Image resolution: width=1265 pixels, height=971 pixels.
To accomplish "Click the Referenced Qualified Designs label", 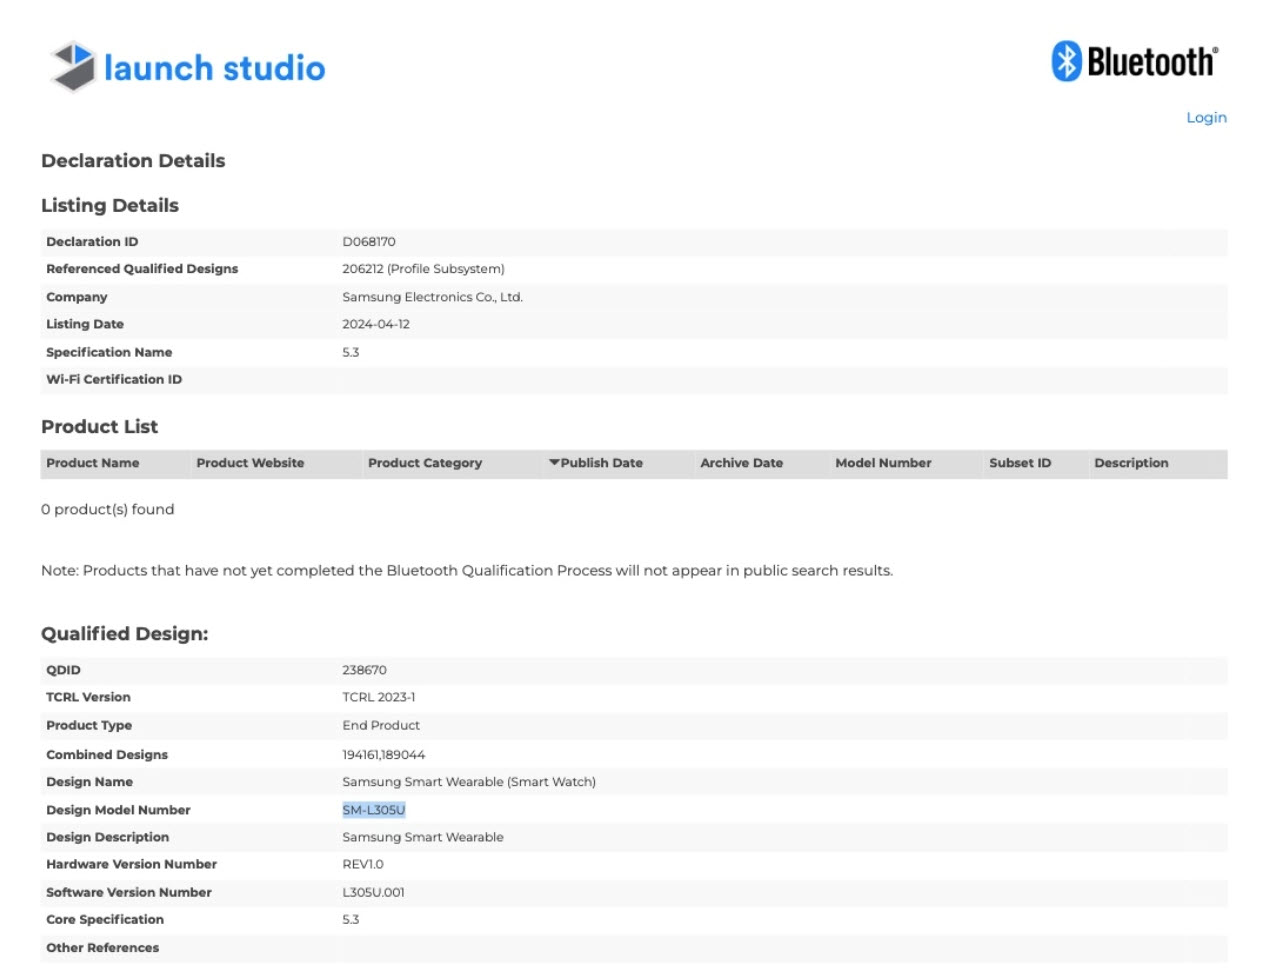I will (x=142, y=269).
